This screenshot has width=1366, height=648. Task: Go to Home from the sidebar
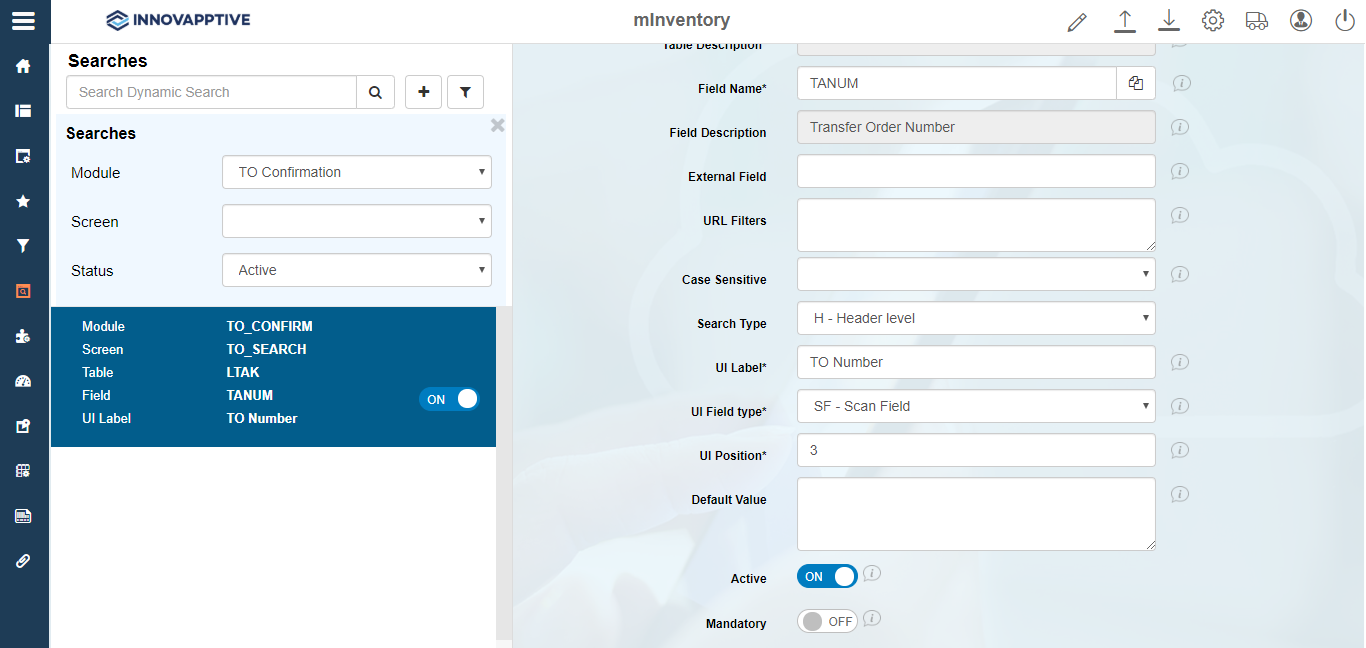click(x=23, y=66)
